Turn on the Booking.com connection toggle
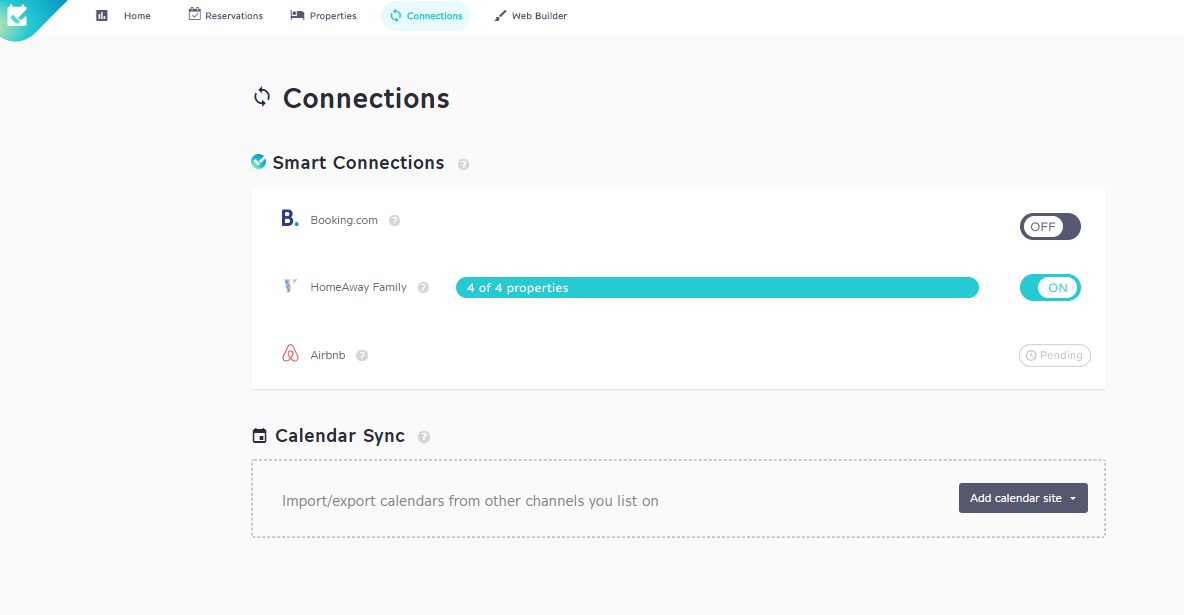Viewport: 1184px width, 615px height. tap(1050, 227)
